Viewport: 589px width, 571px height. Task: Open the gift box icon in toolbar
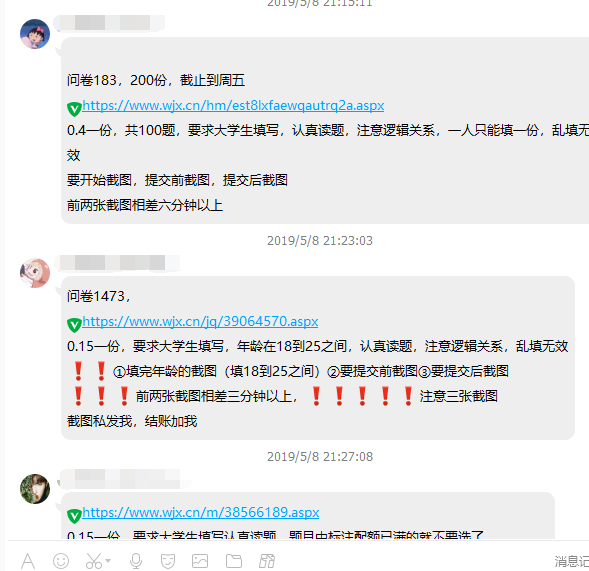[x=267, y=561]
